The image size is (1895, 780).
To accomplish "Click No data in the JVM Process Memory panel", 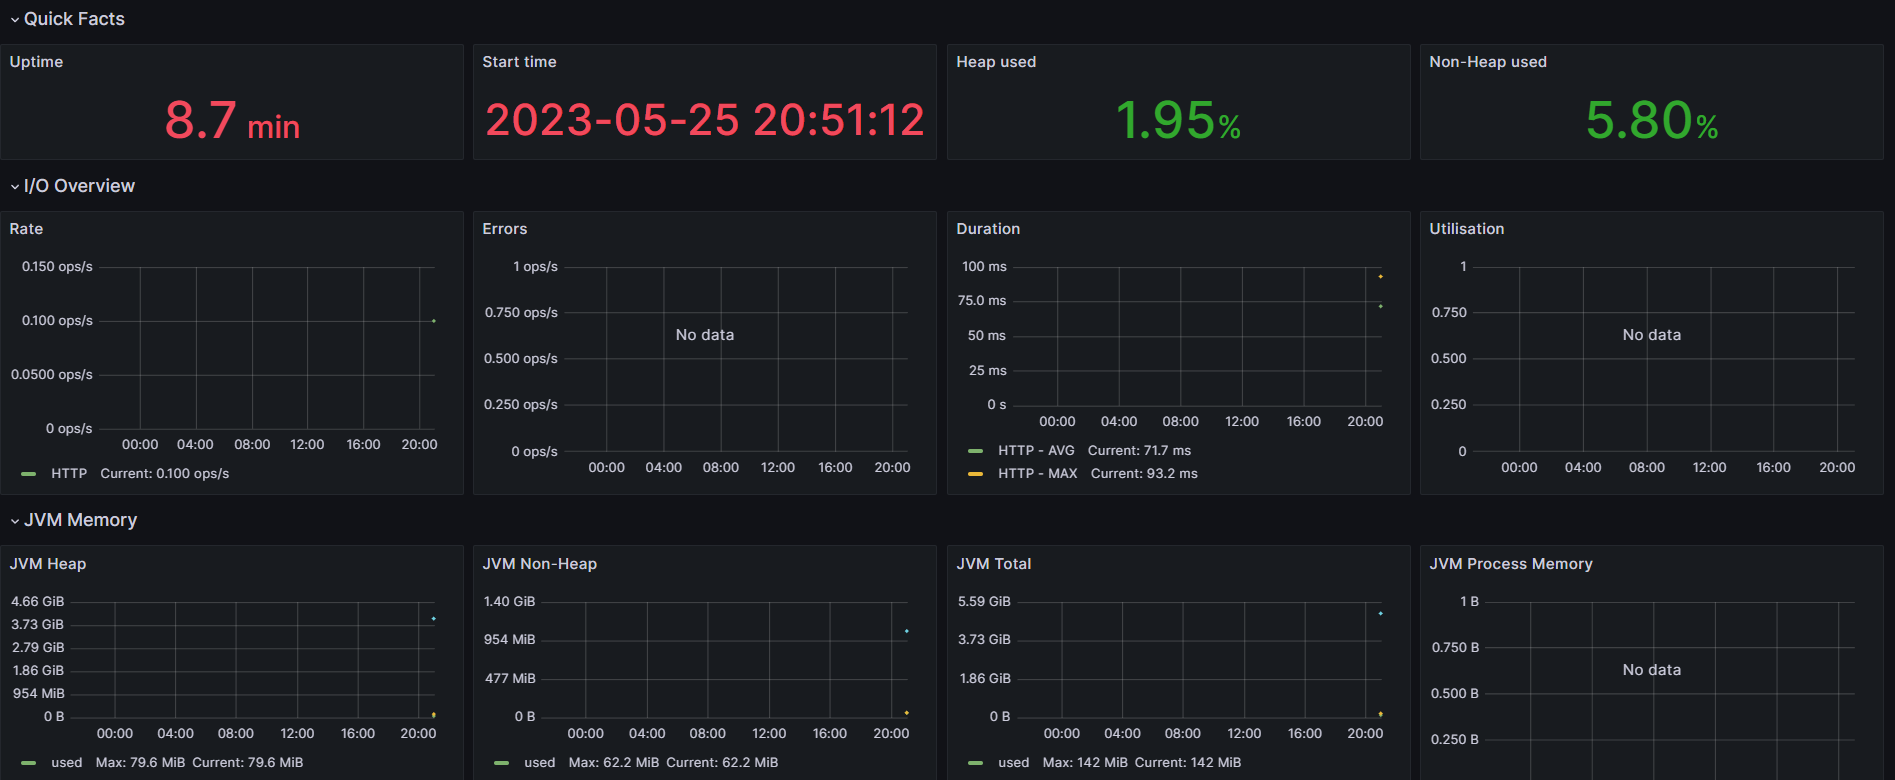I will 1652,670.
